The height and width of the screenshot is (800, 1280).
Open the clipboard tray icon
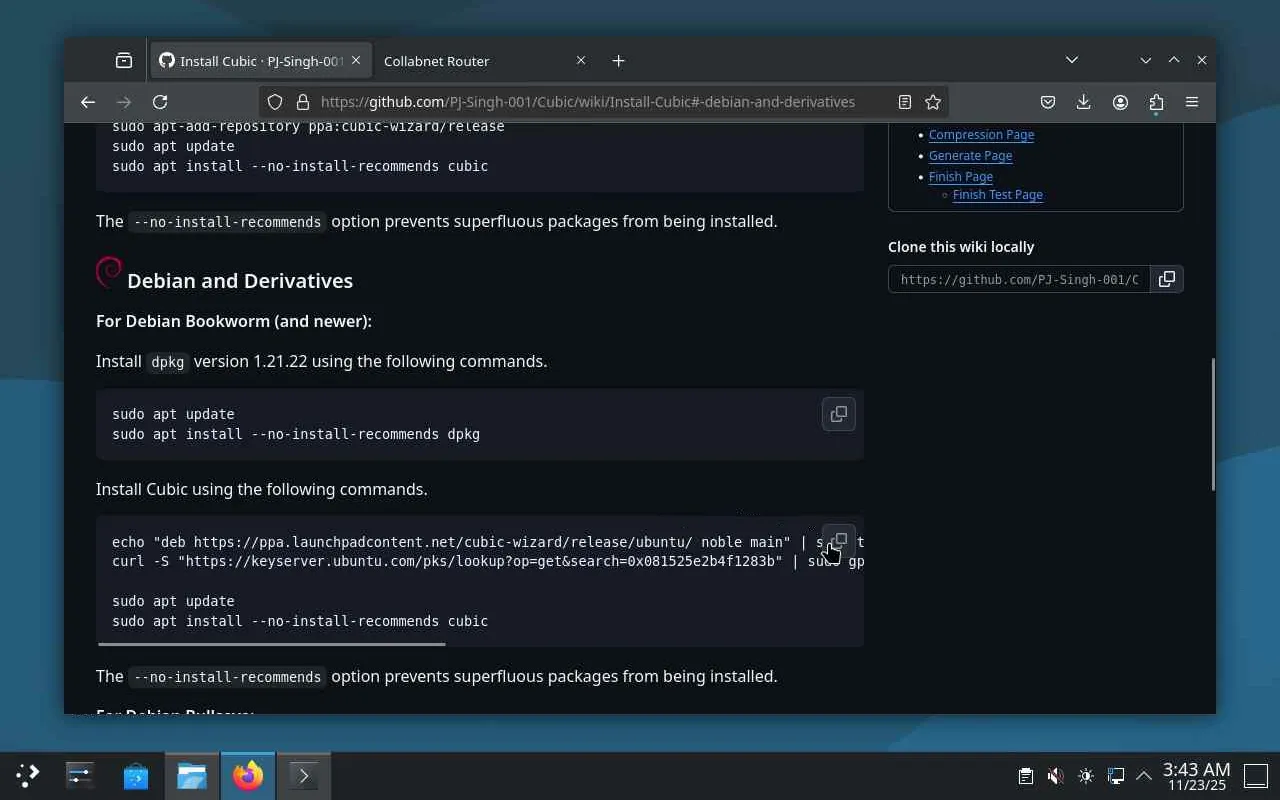pyautogui.click(x=1026, y=776)
